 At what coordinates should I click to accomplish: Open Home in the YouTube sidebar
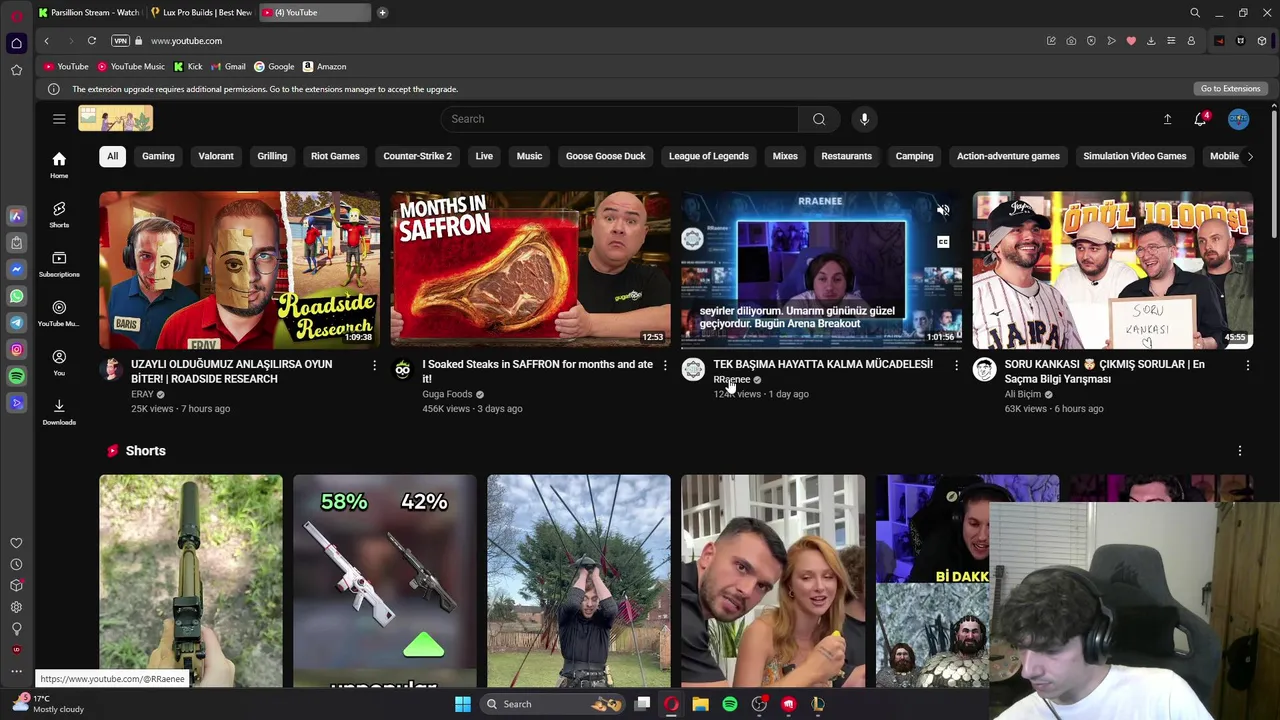coord(59,165)
